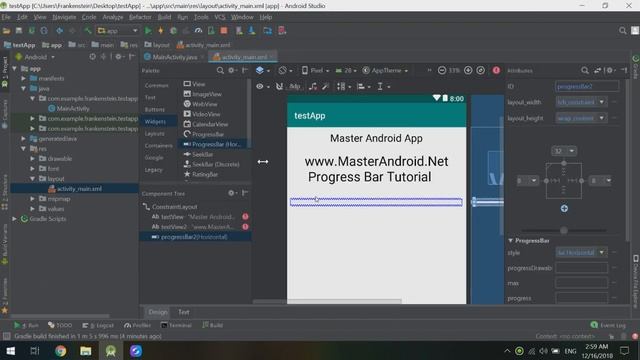Expand the drawable folder

click(33, 158)
